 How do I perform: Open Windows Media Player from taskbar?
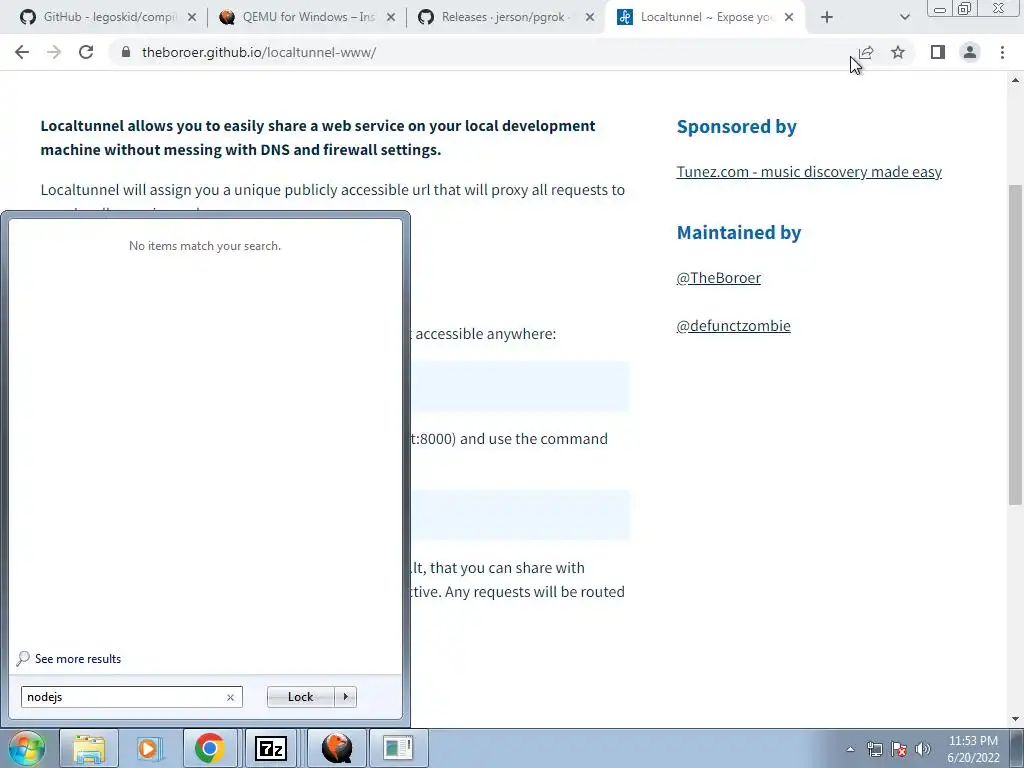pyautogui.click(x=148, y=748)
